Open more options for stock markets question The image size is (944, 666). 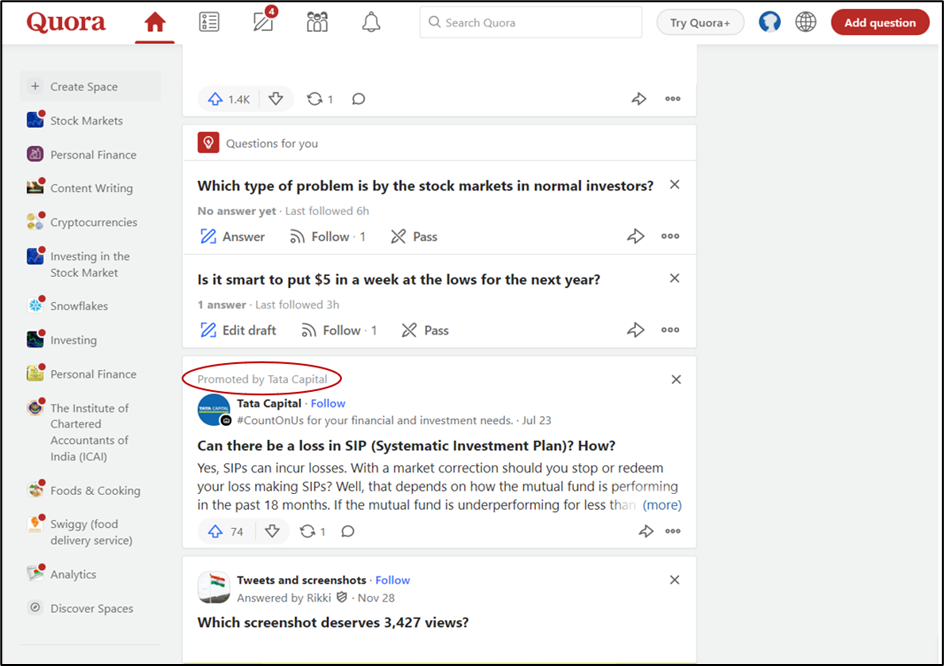[670, 236]
